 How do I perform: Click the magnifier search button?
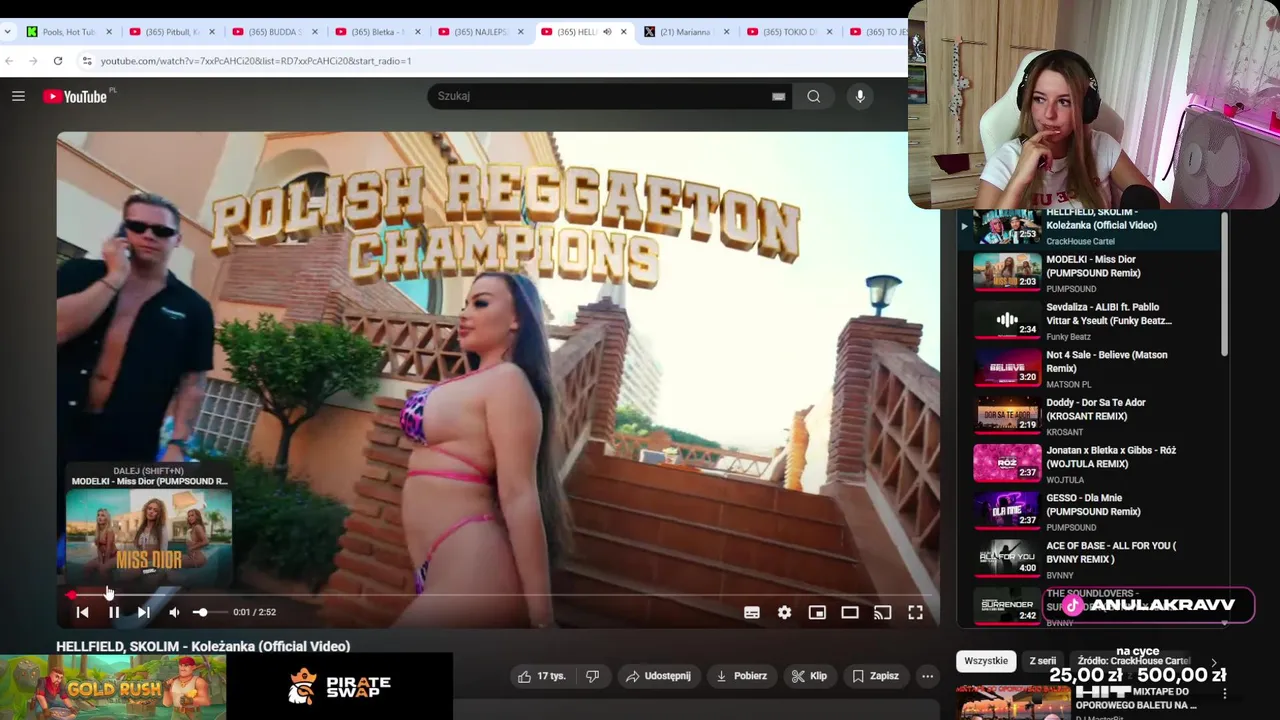tap(814, 96)
